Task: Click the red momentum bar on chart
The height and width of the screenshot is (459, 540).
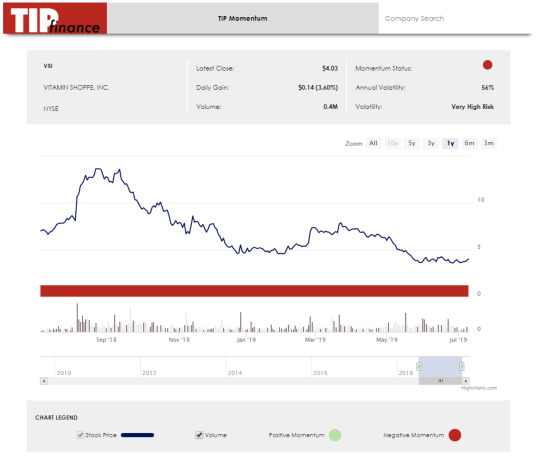Action: 254,291
